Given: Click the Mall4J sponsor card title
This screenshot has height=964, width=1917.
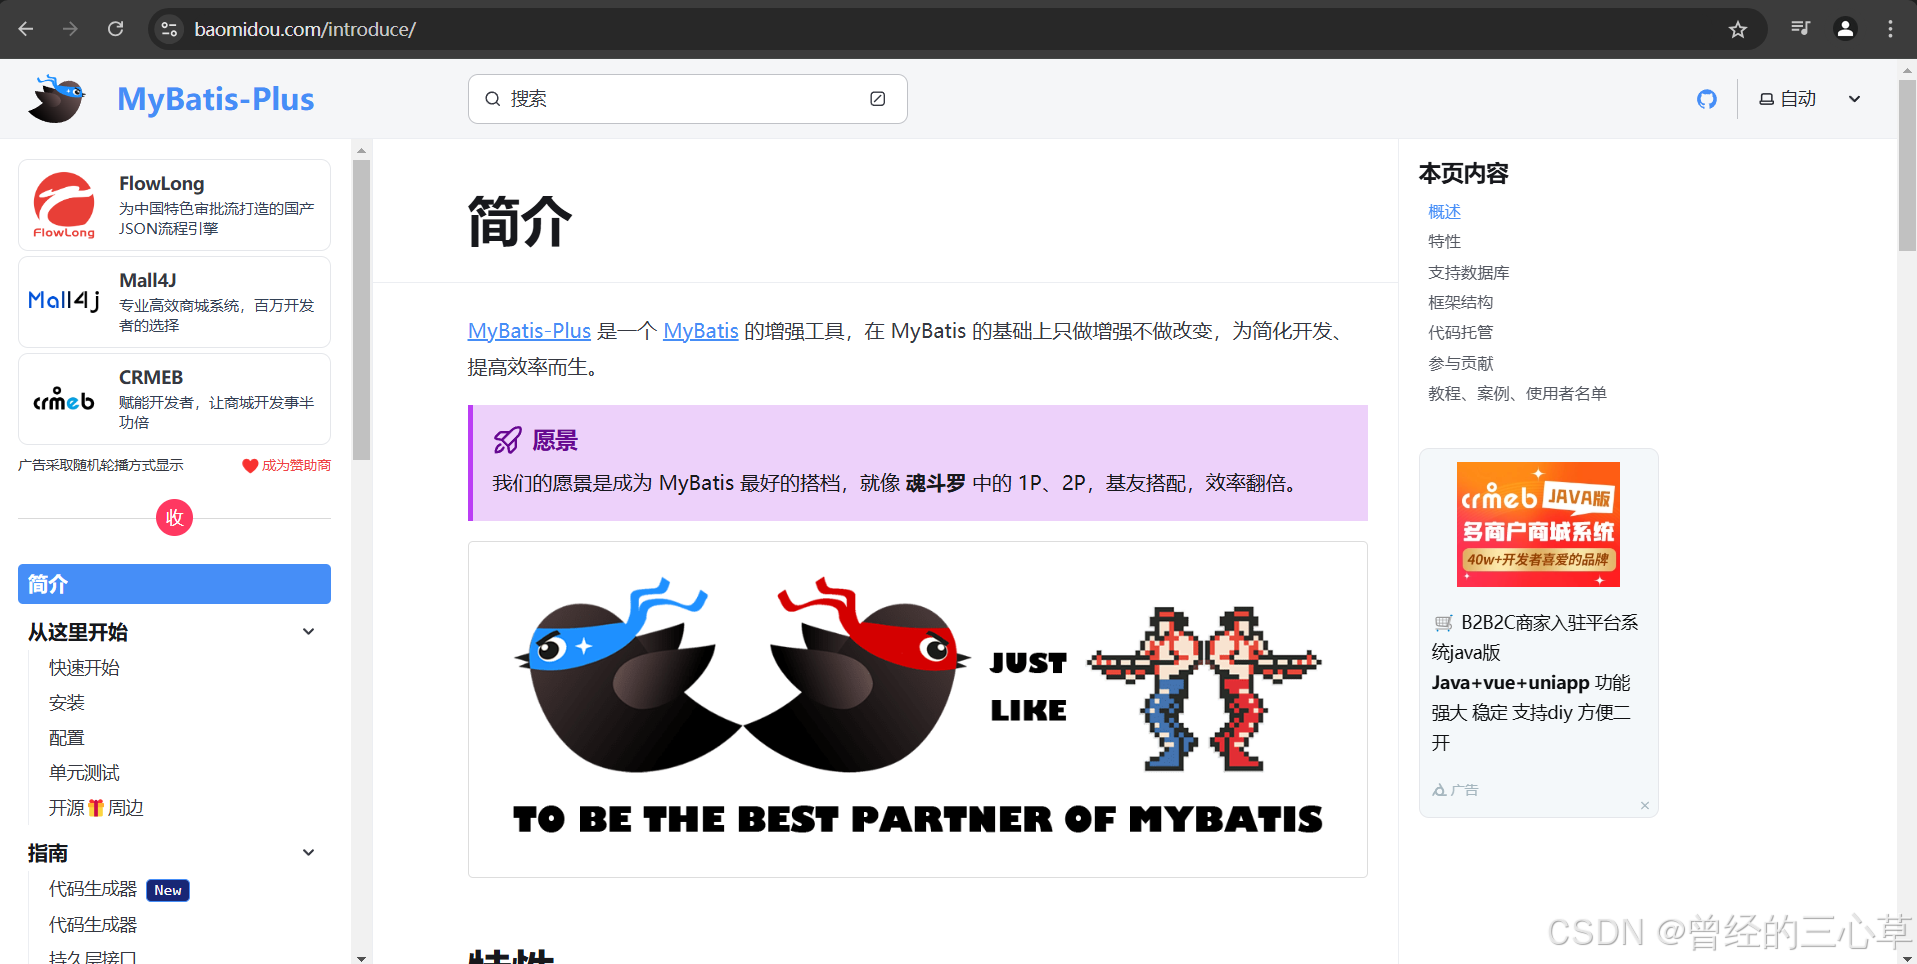Looking at the screenshot, I should [x=148, y=280].
